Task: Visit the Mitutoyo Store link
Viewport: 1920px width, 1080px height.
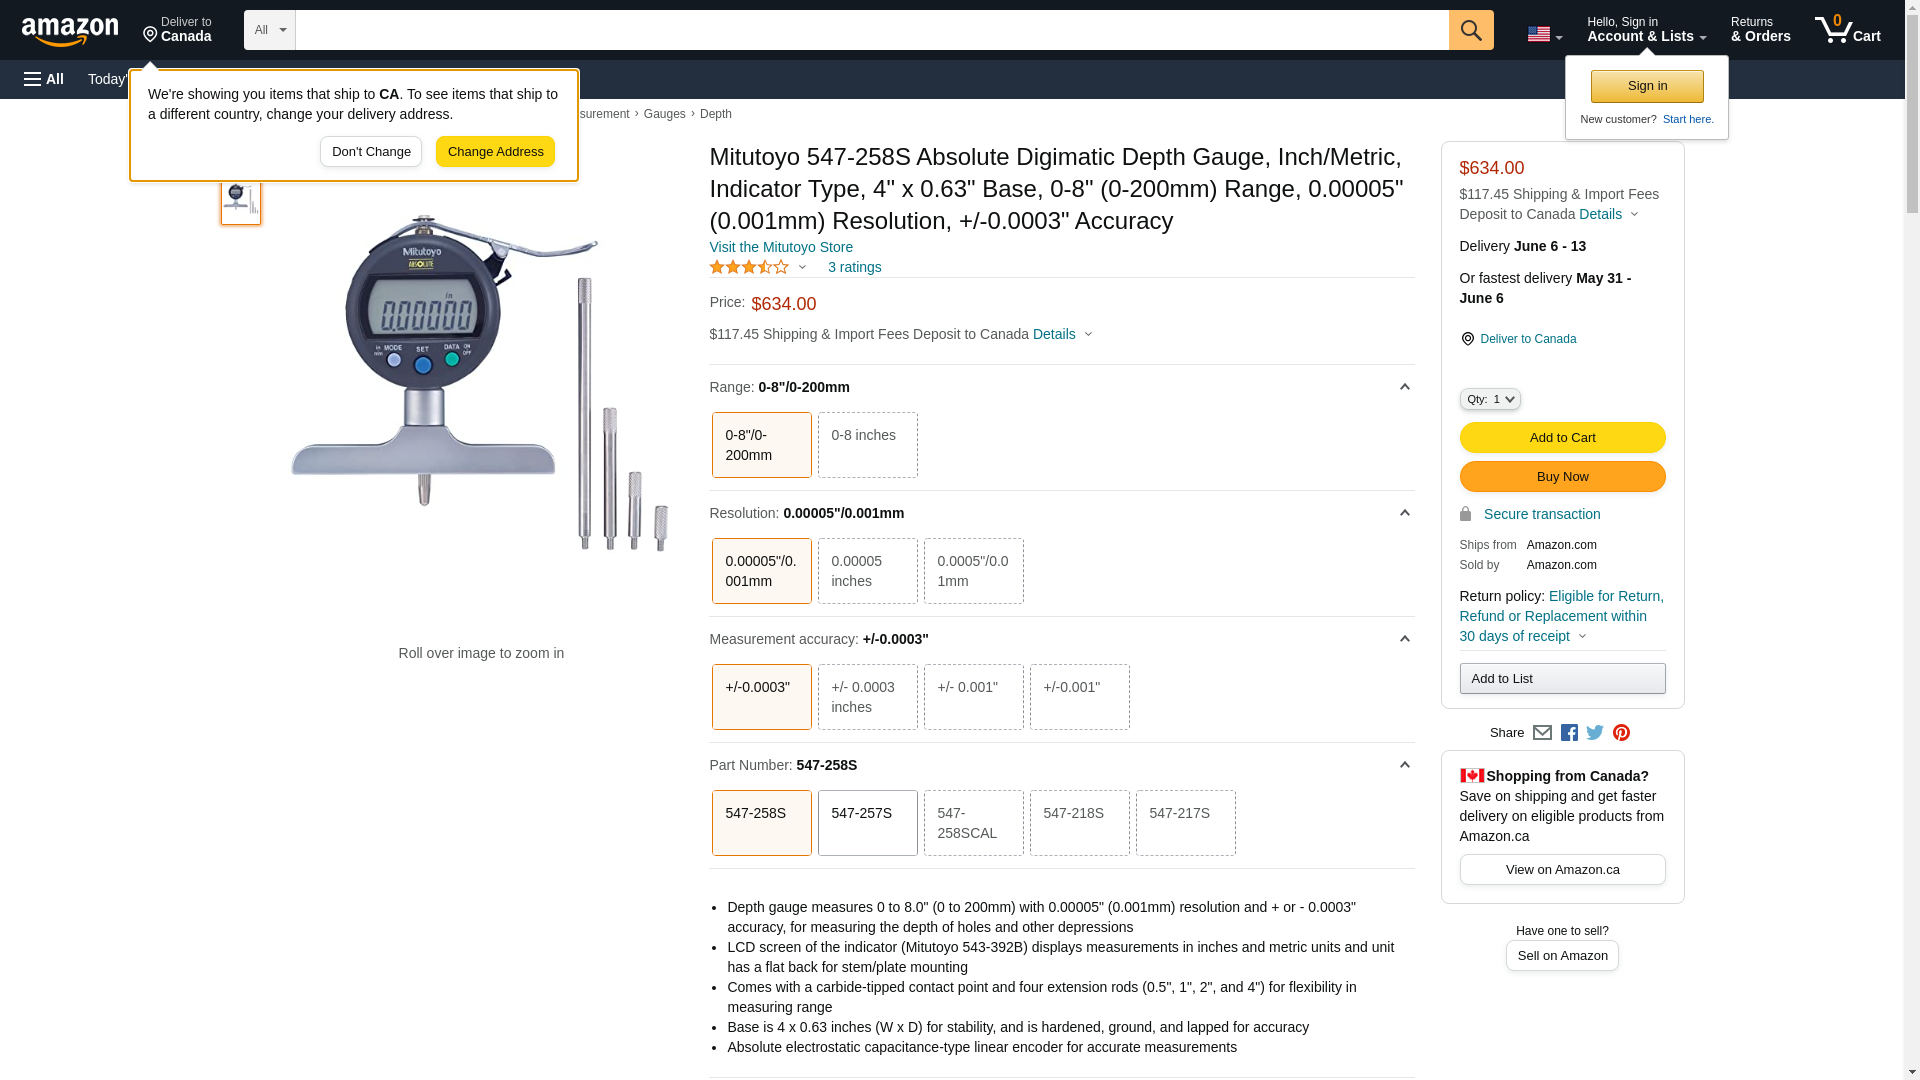Action: pyautogui.click(x=781, y=247)
